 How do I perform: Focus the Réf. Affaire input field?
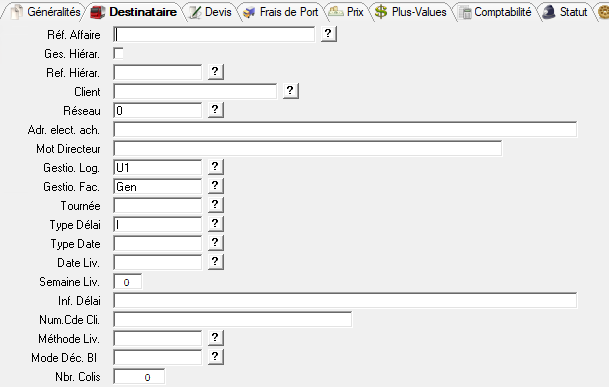tap(214, 35)
